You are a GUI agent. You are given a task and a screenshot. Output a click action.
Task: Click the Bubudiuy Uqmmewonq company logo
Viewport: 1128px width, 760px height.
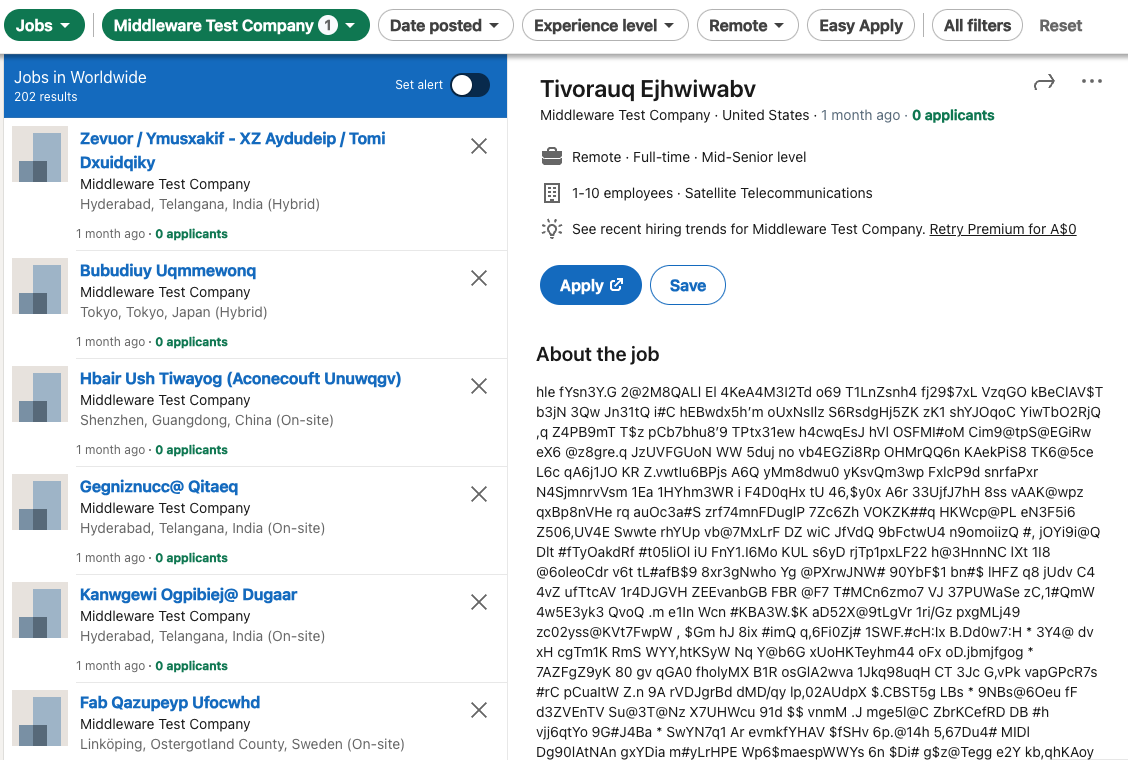pos(39,287)
